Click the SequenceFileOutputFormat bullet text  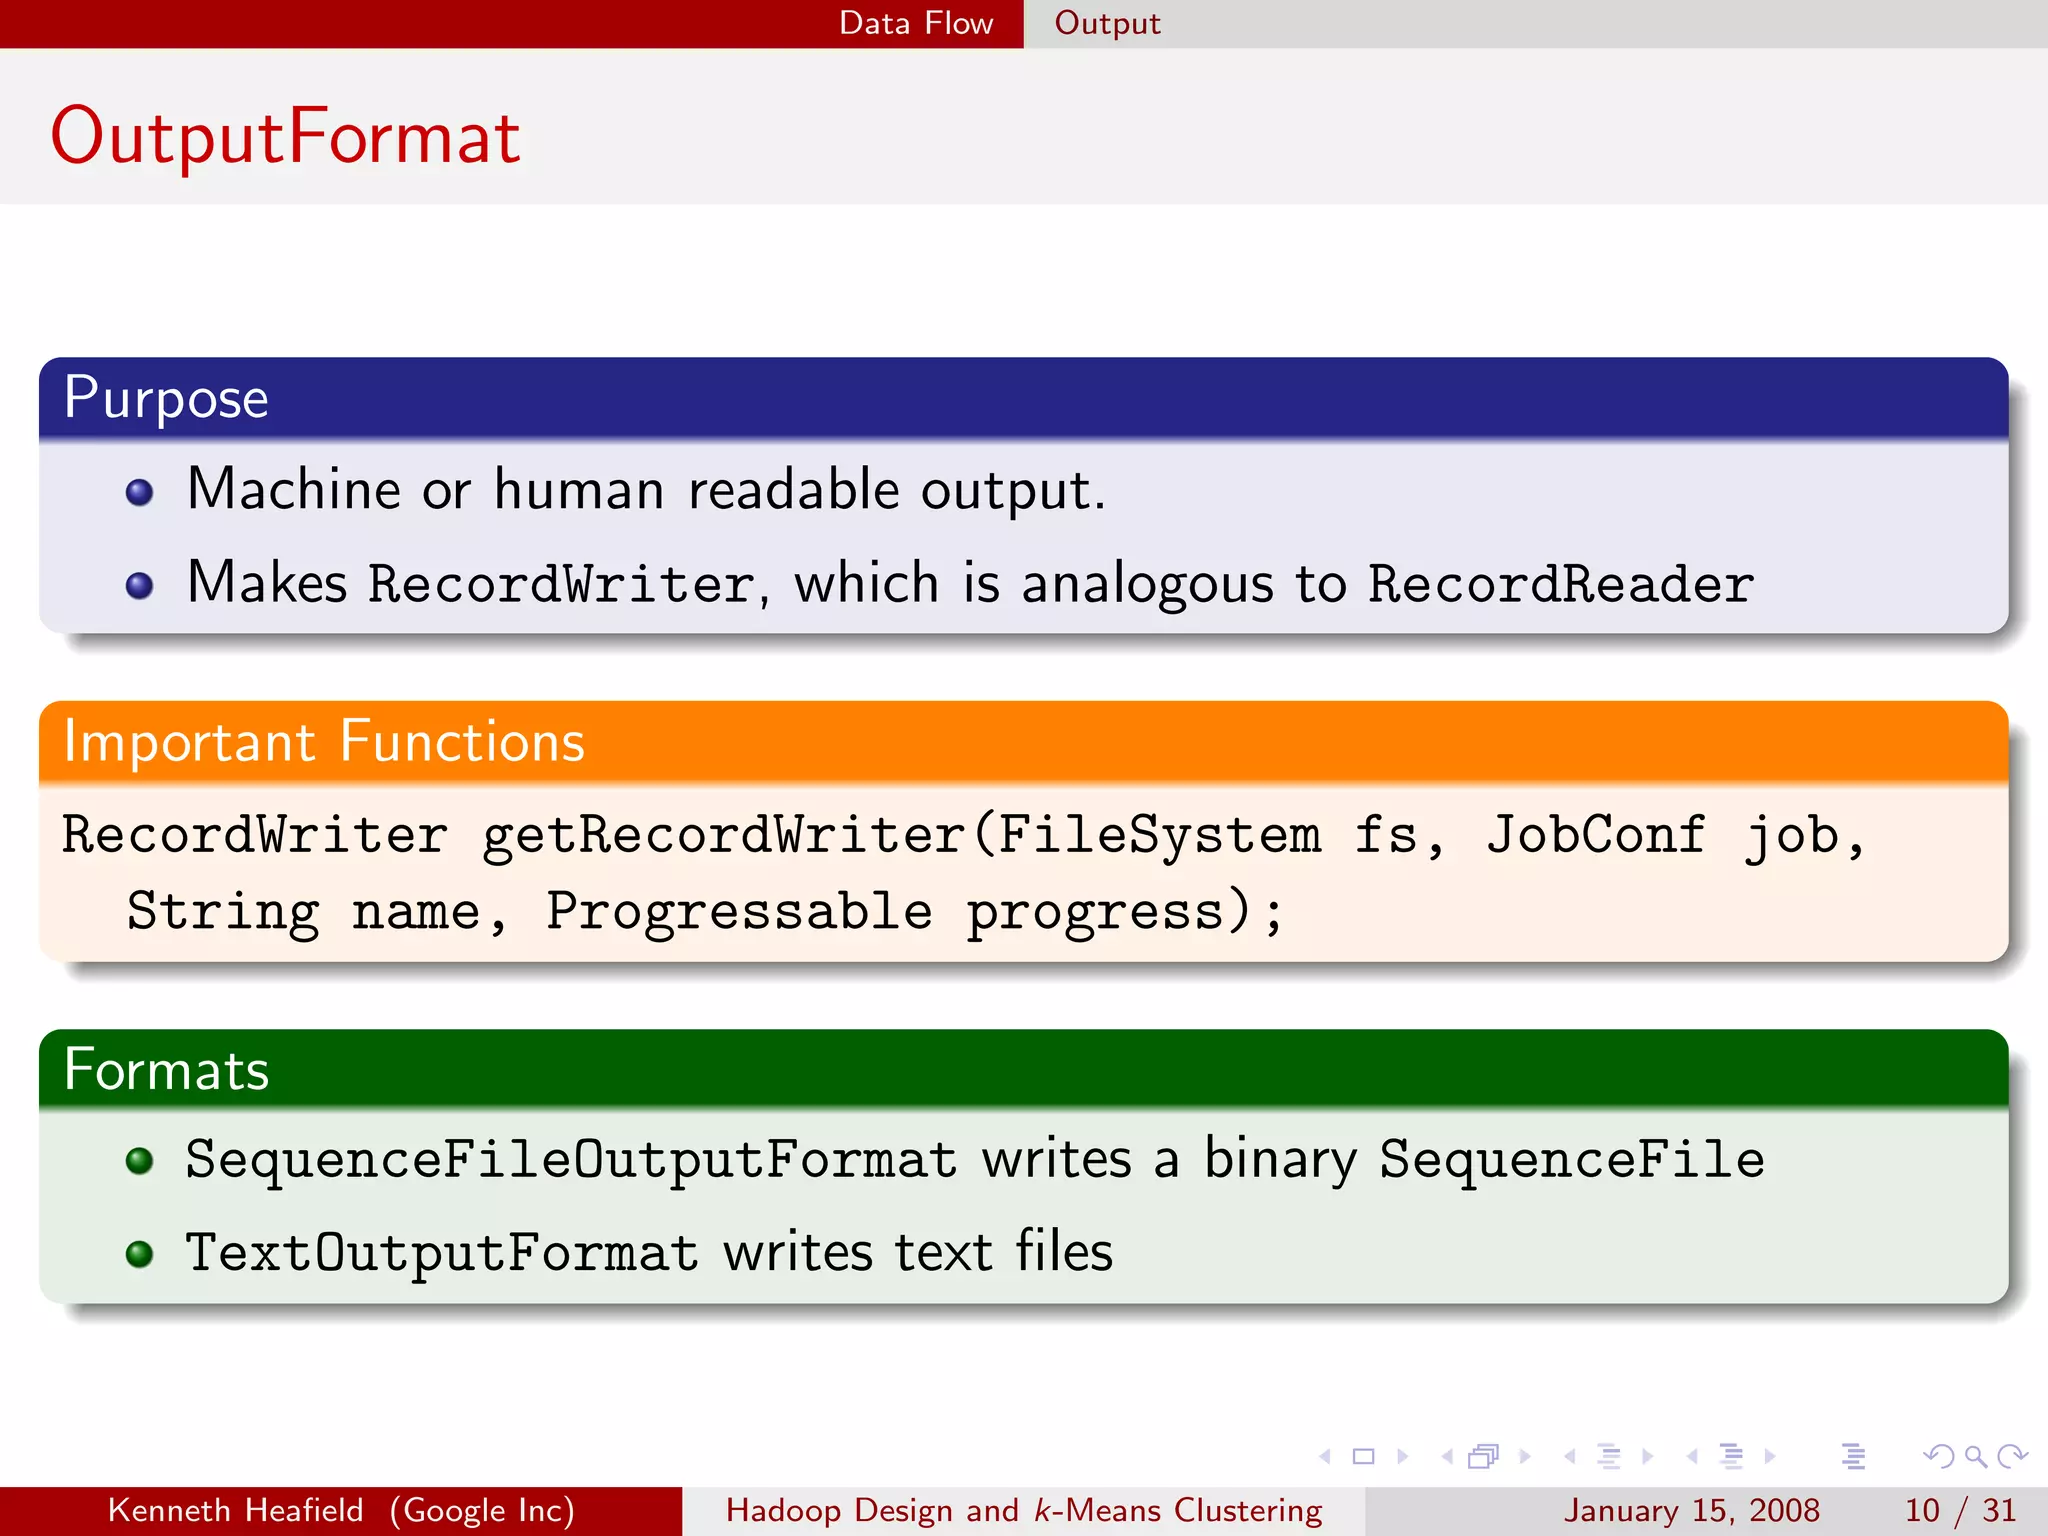[975, 1160]
